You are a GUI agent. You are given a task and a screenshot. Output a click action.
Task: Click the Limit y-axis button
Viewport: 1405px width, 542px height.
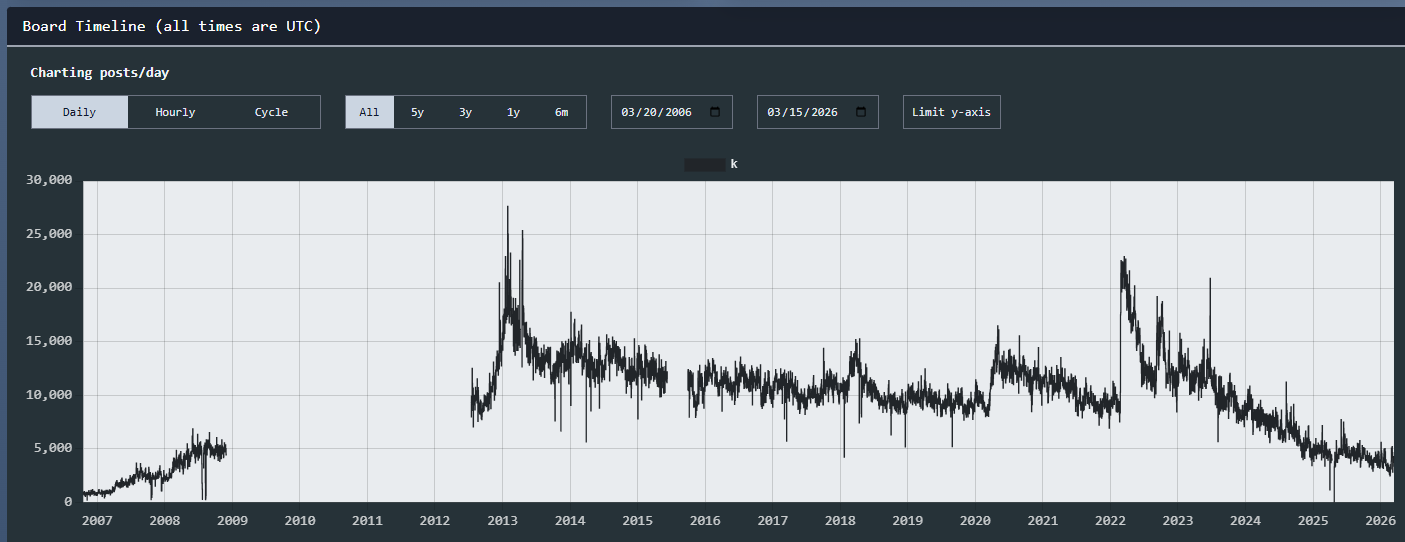click(x=952, y=112)
